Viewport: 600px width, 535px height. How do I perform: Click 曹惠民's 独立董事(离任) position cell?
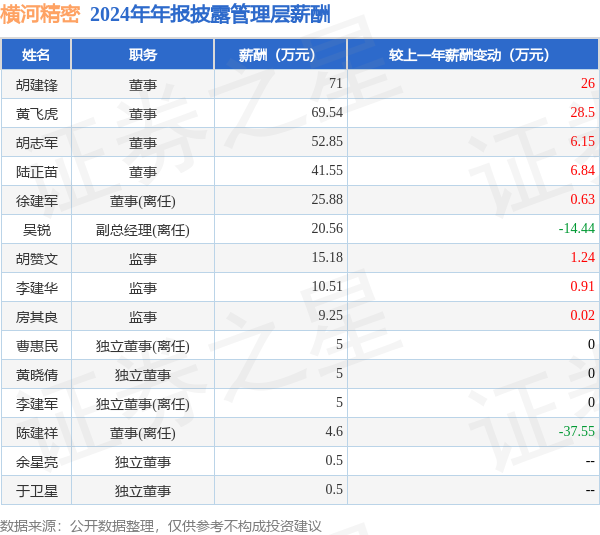point(143,346)
